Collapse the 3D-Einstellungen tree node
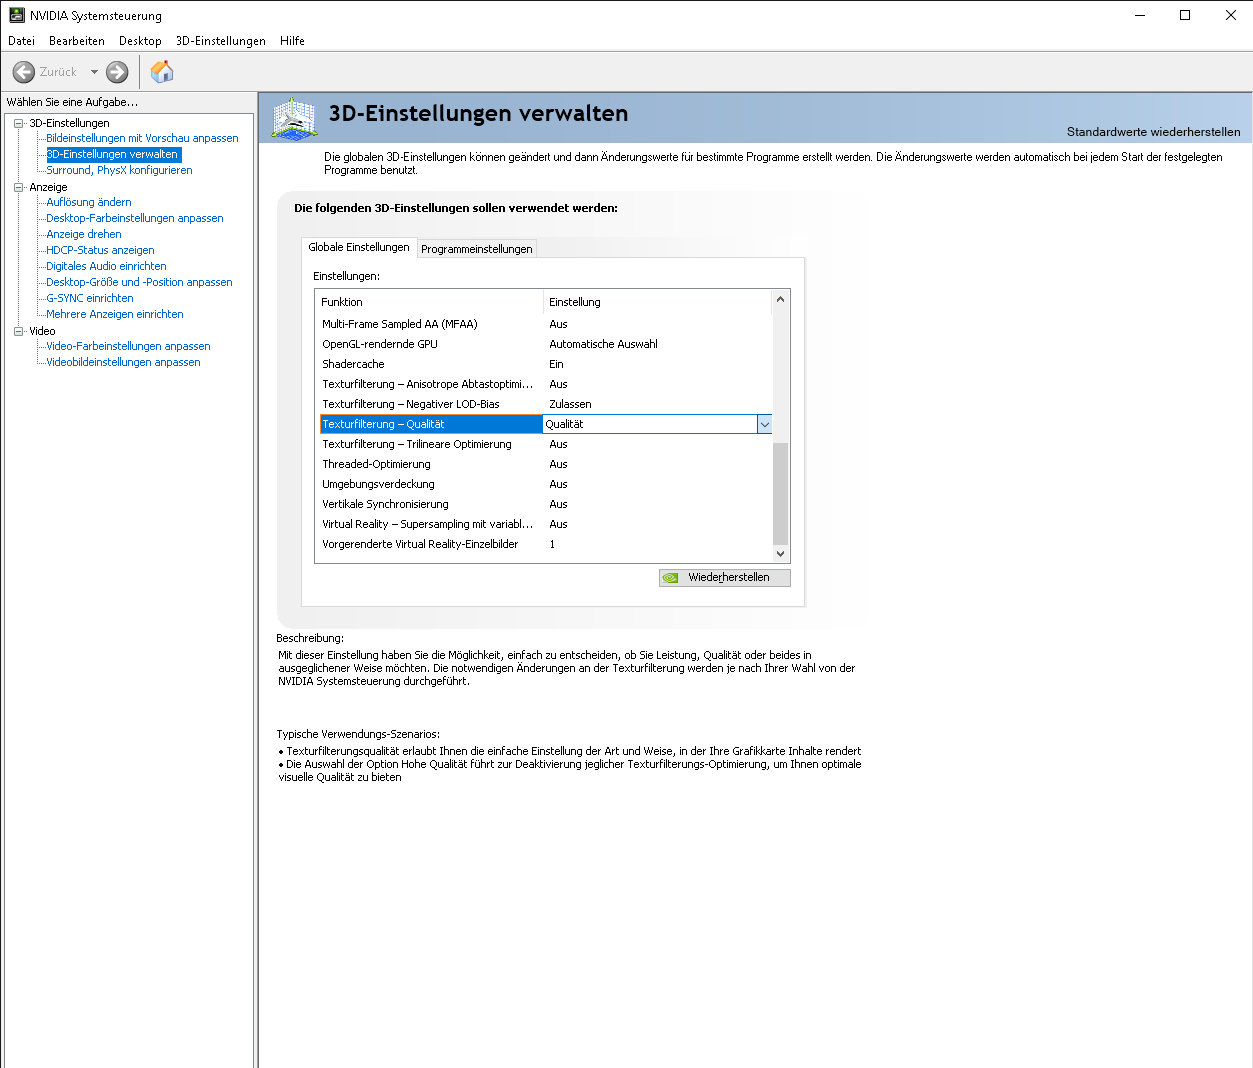This screenshot has height=1068, width=1253. click(x=18, y=123)
